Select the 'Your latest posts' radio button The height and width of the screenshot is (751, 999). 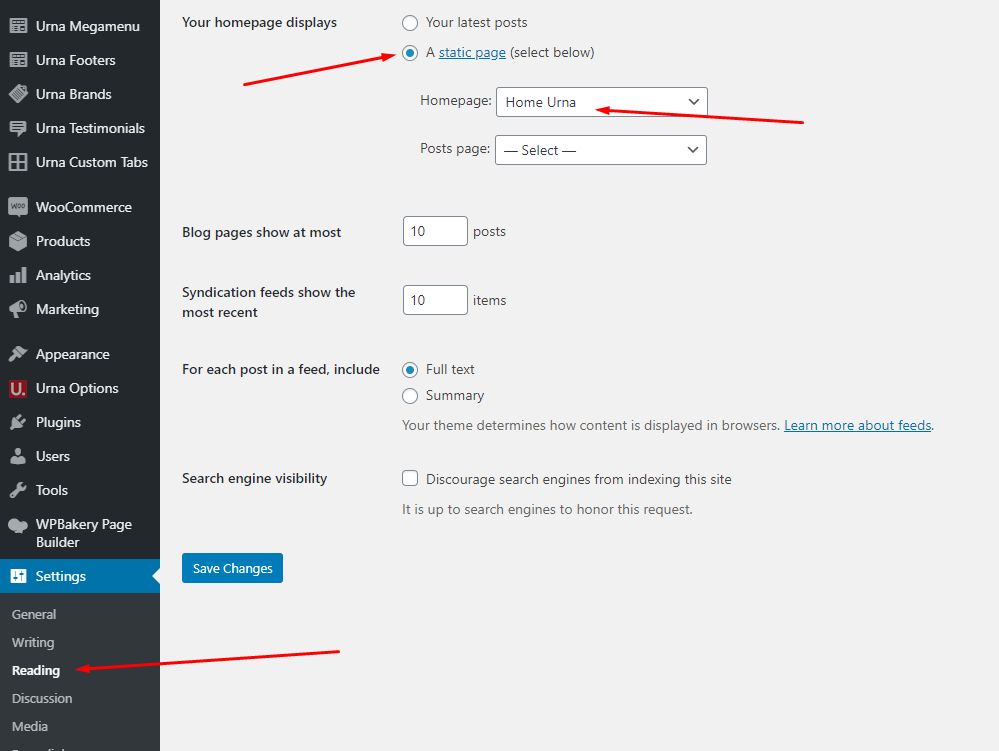[x=410, y=23]
